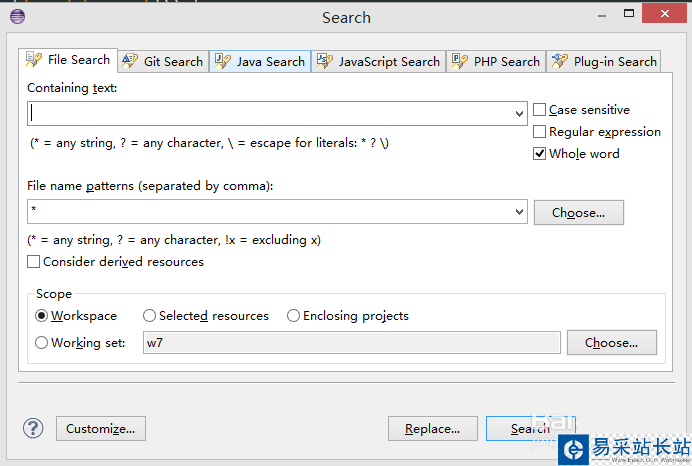
Task: Choose the Enclosing projects scope option
Action: coord(293,316)
